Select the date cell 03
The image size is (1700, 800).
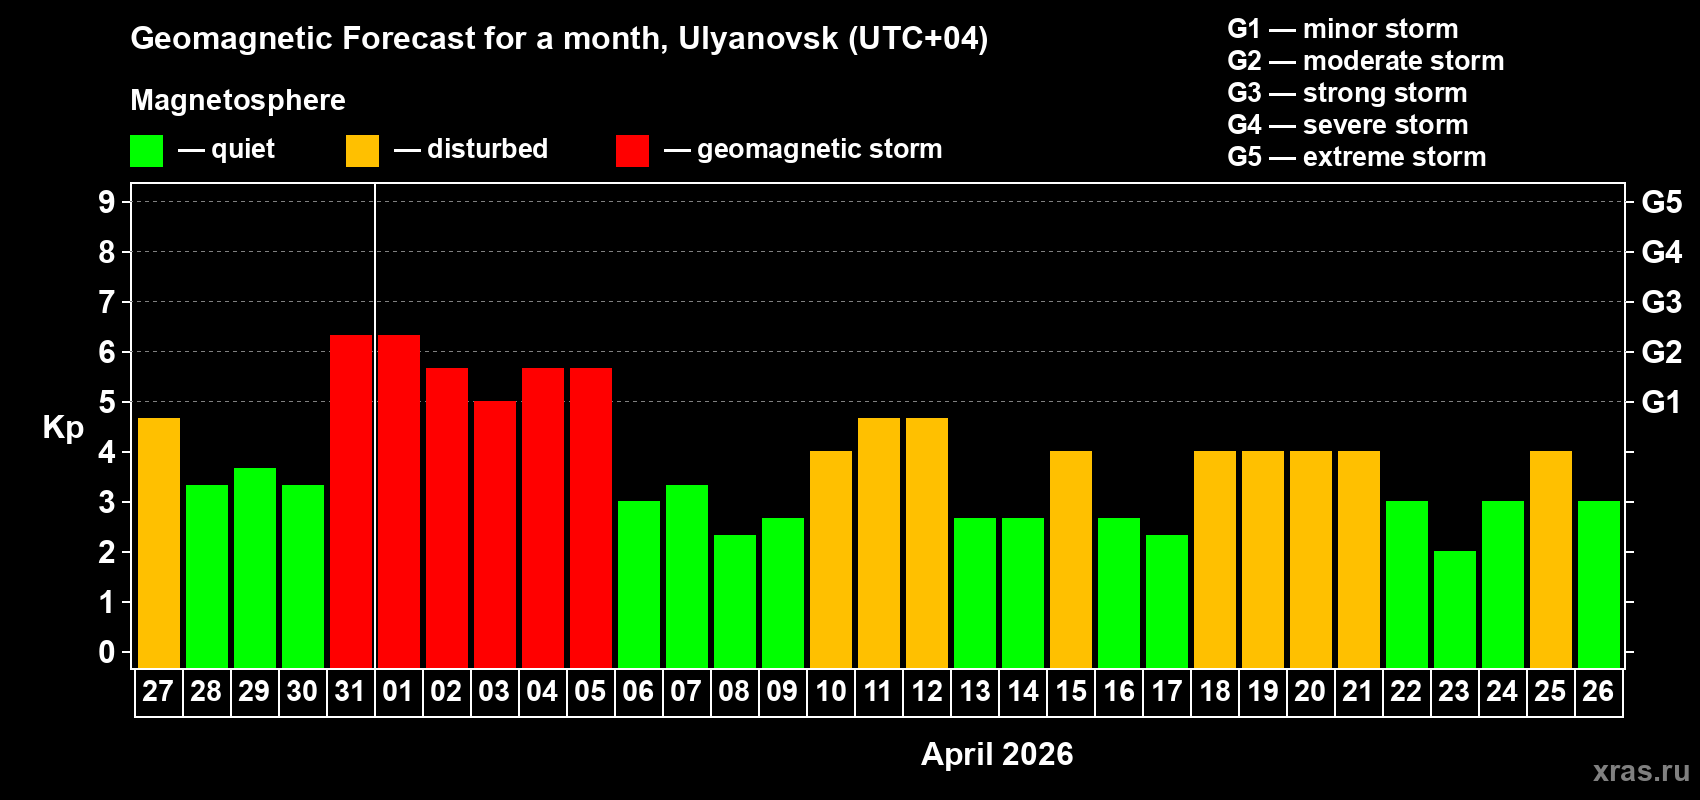(494, 692)
